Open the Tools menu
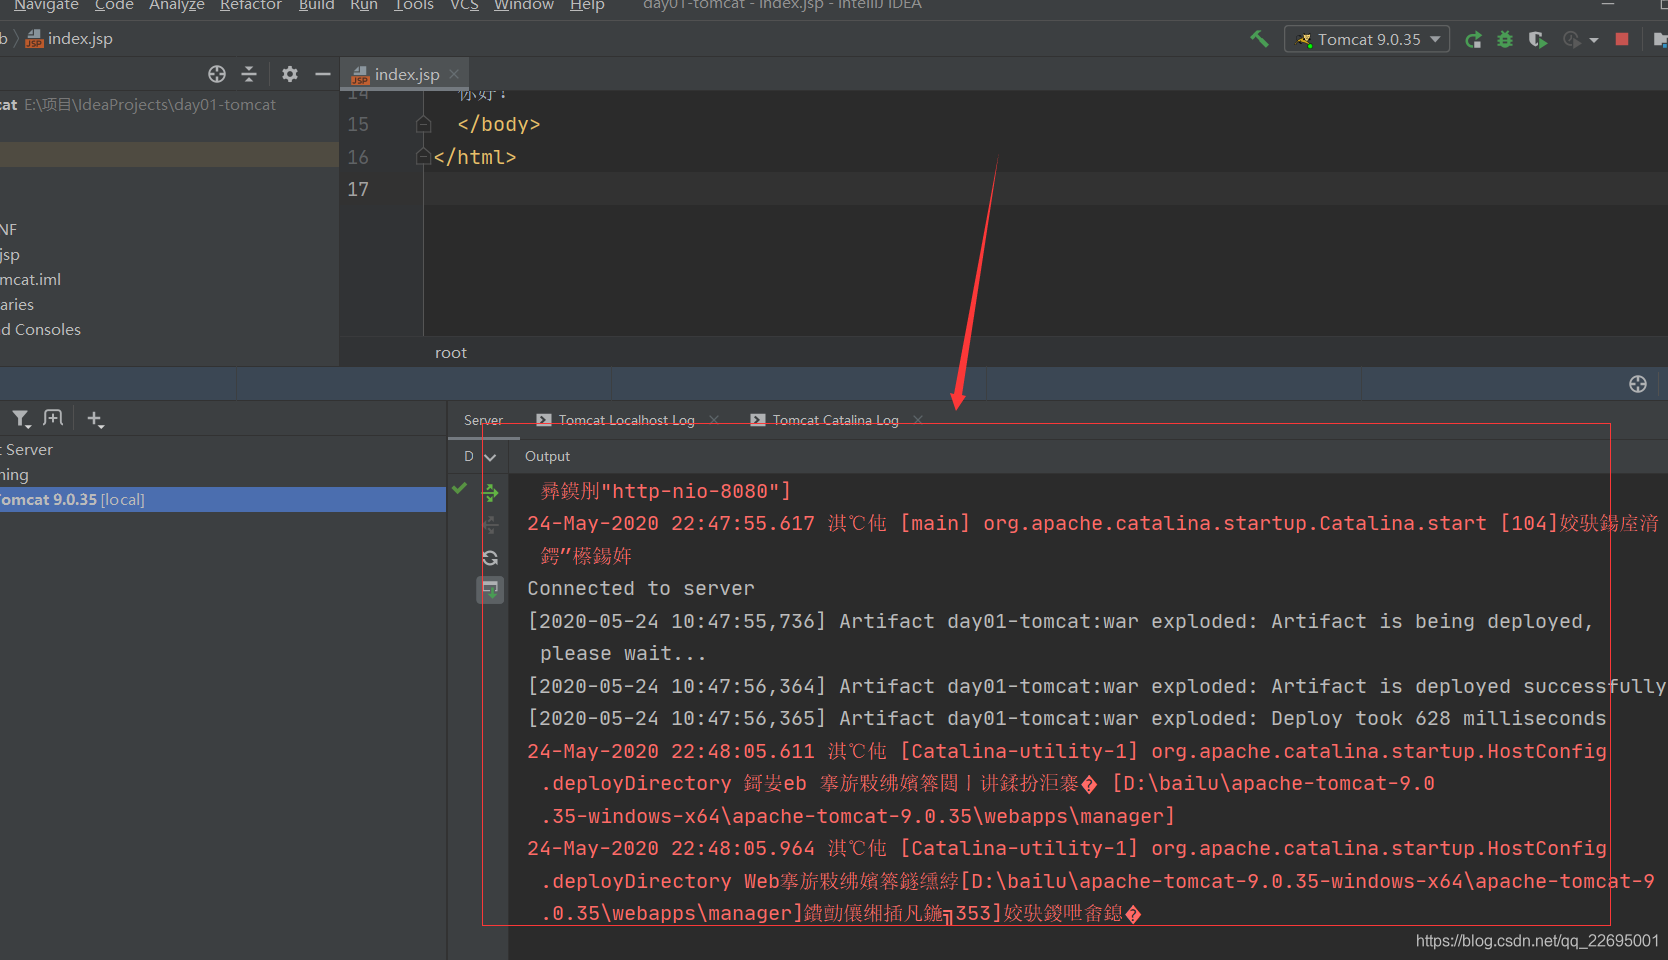This screenshot has width=1668, height=960. pyautogui.click(x=414, y=6)
